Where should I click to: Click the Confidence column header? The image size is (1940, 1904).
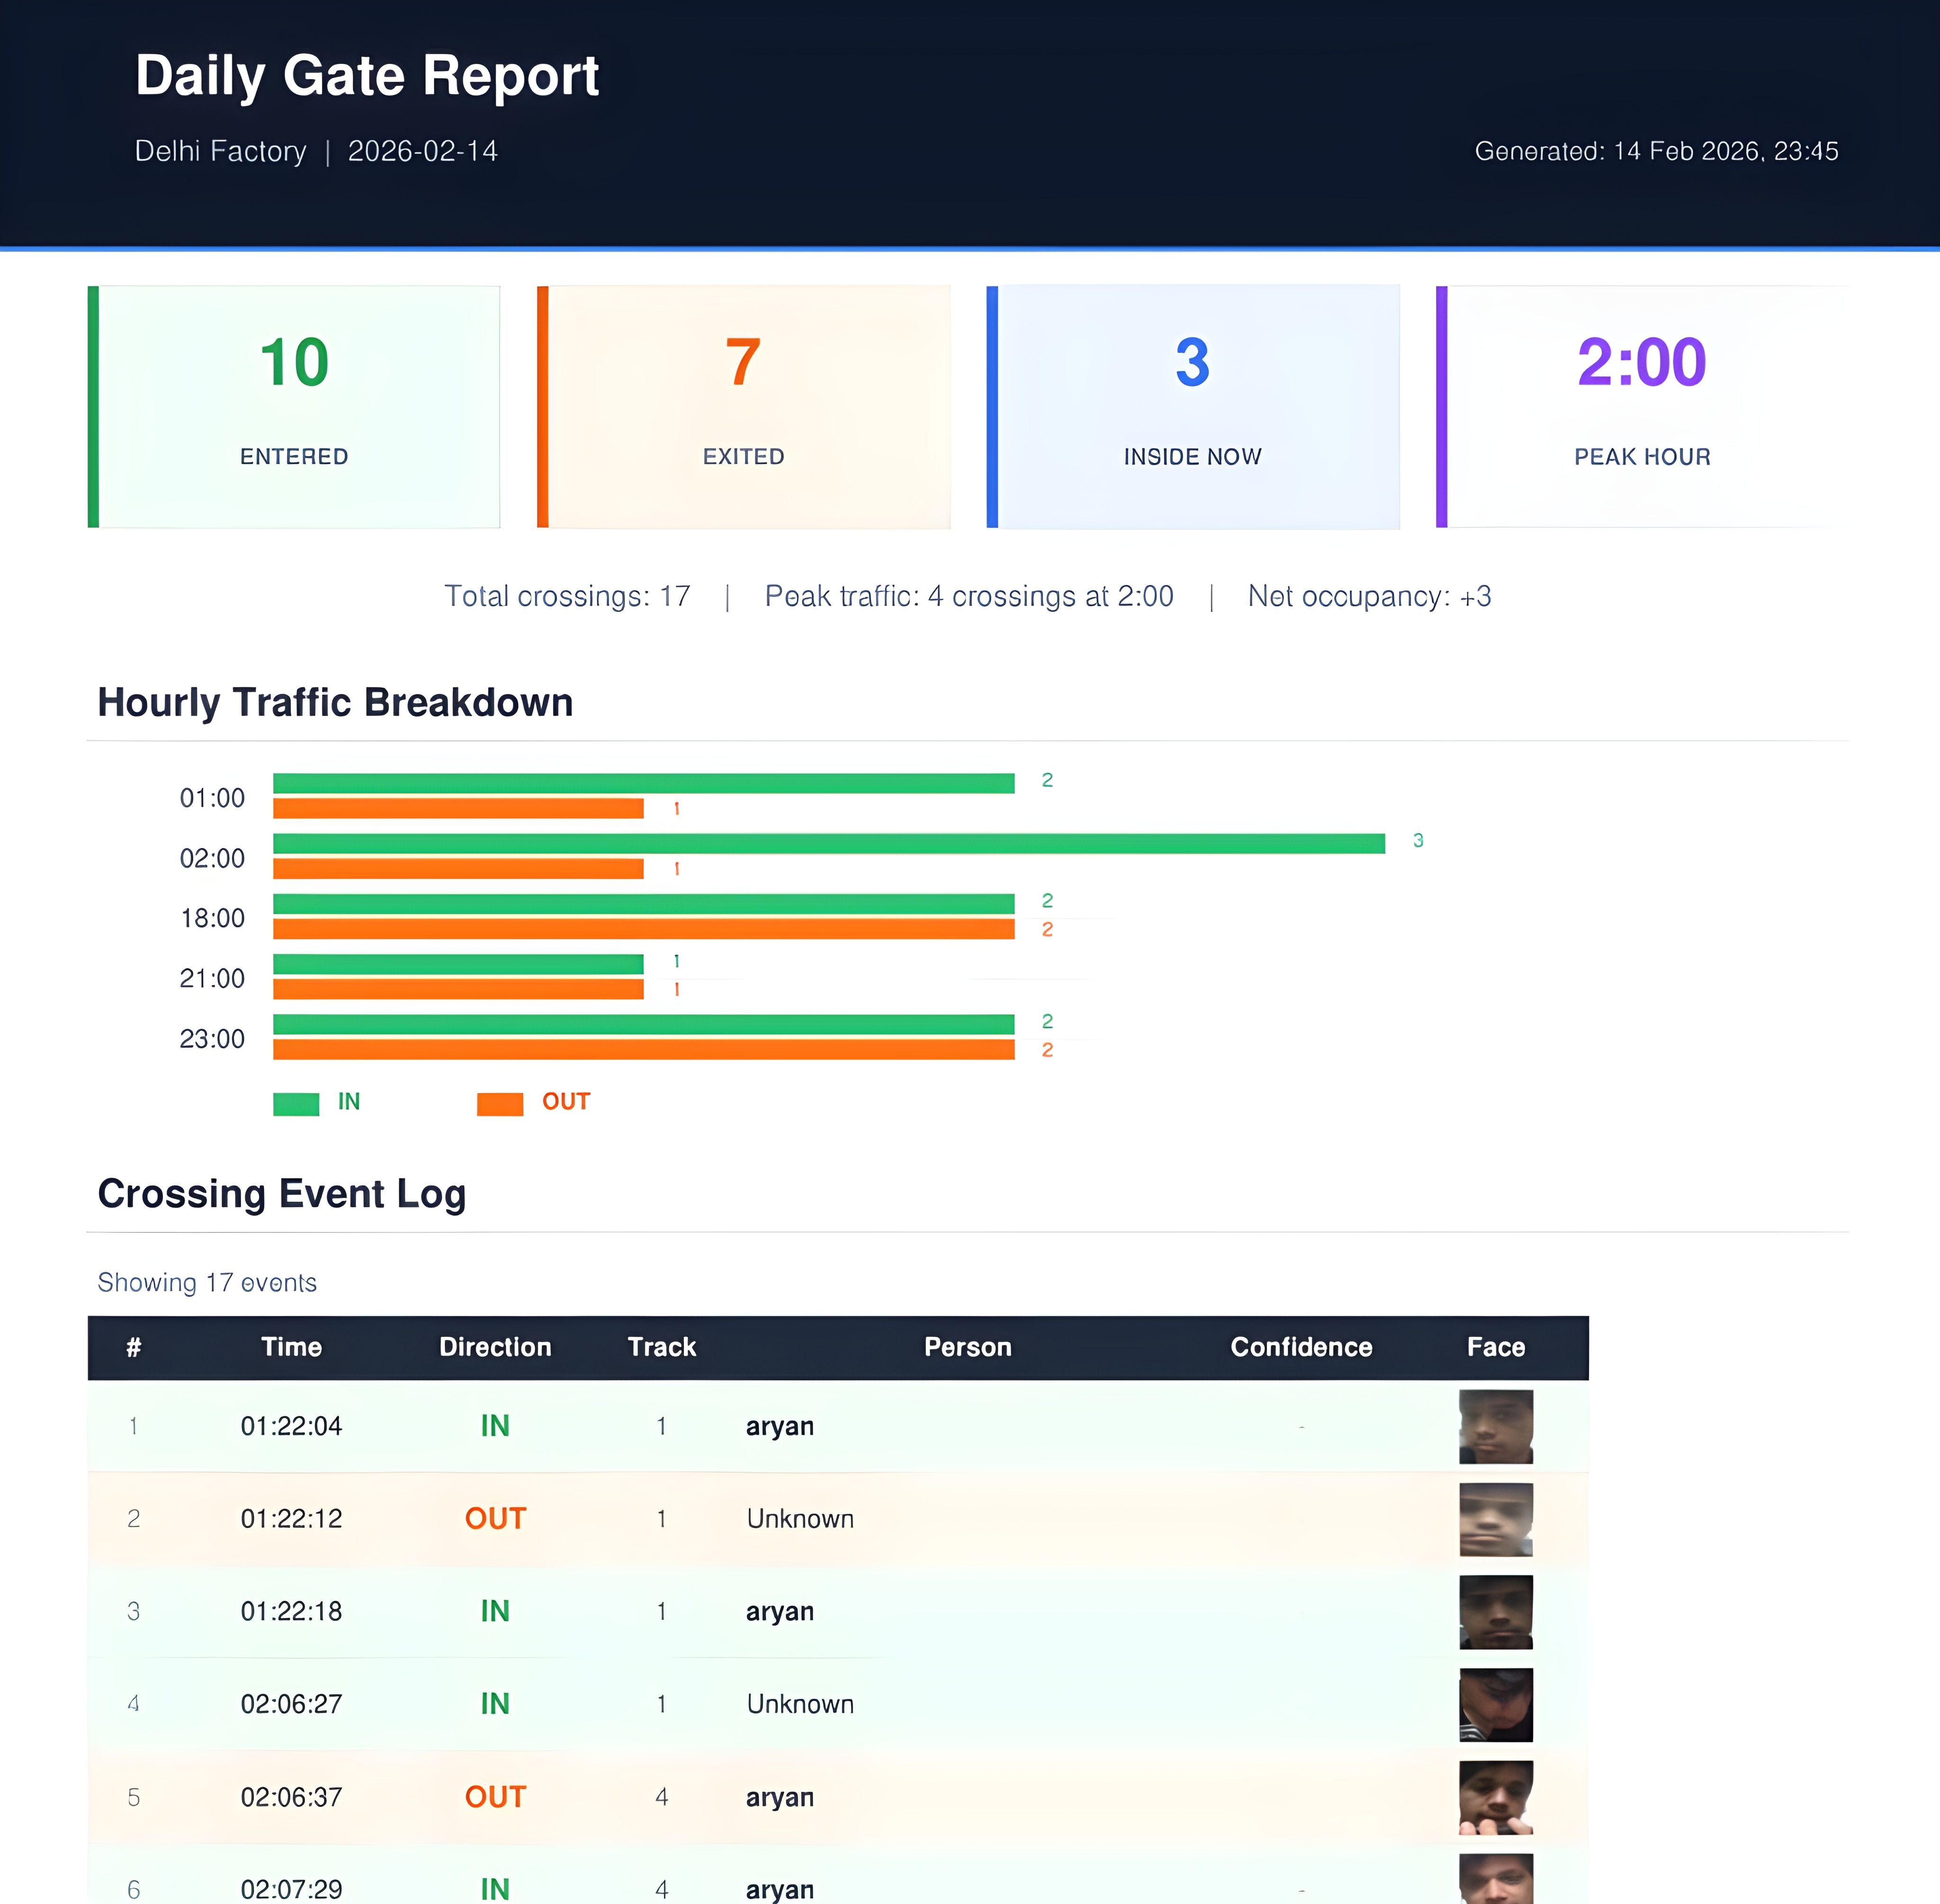click(1300, 1347)
